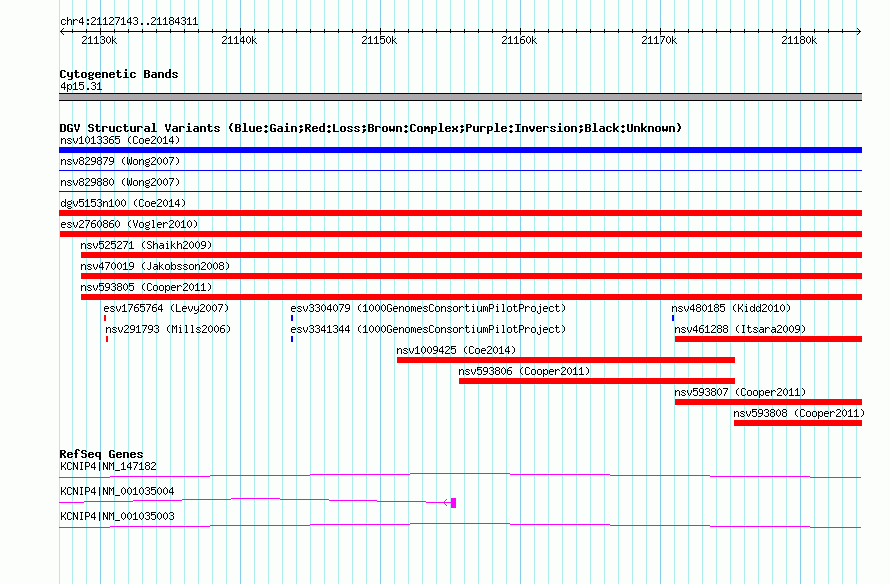Click the 21140k ruler position label
Image resolution: width=890 pixels, height=584 pixels.
pyautogui.click(x=239, y=40)
